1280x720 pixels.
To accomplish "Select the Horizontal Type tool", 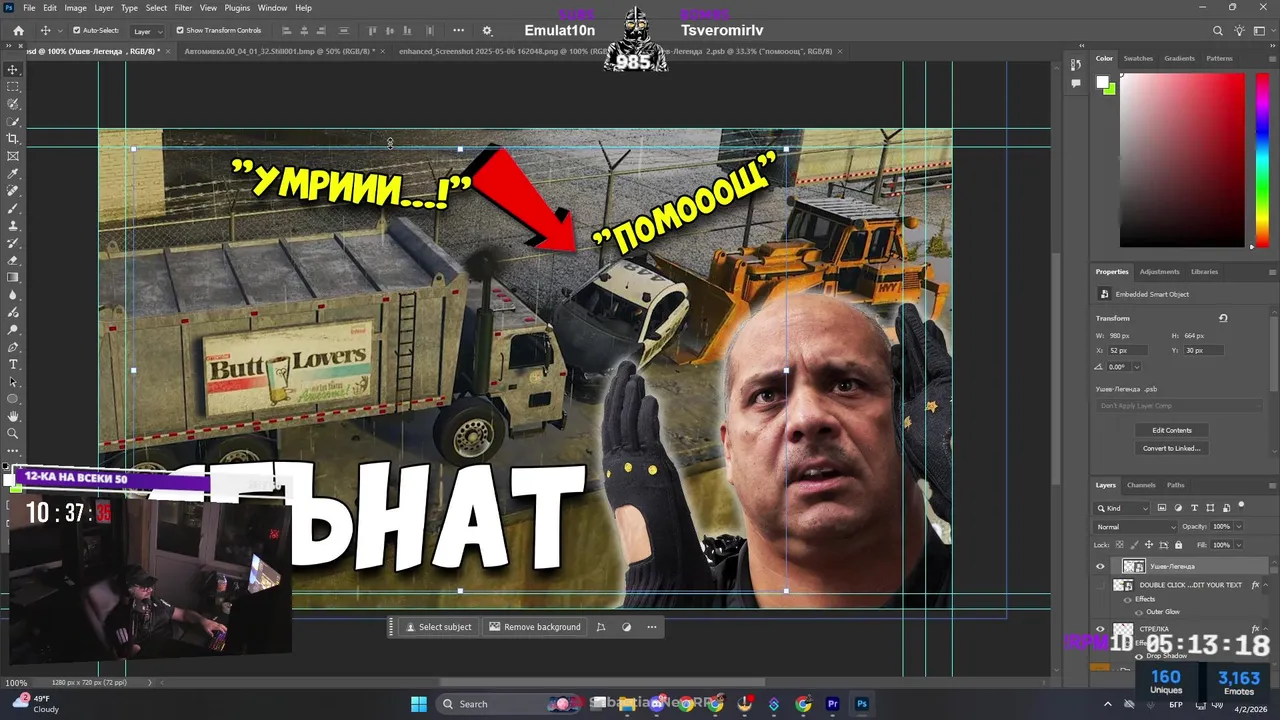I will pyautogui.click(x=13, y=364).
